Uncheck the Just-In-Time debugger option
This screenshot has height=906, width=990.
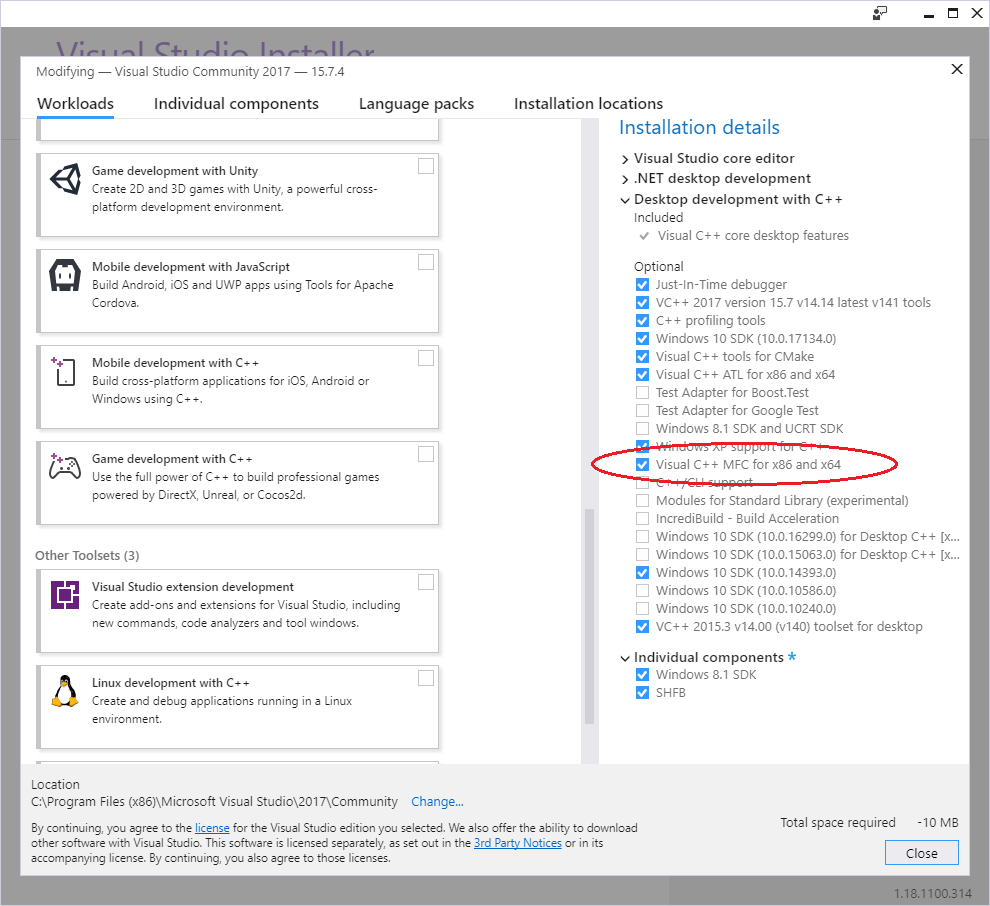(x=642, y=285)
